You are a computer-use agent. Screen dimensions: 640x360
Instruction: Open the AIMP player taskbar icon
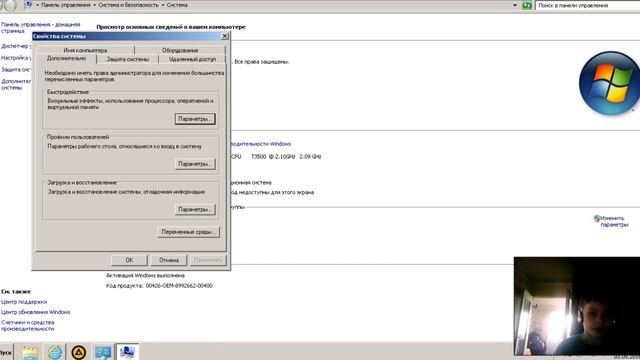click(x=78, y=352)
